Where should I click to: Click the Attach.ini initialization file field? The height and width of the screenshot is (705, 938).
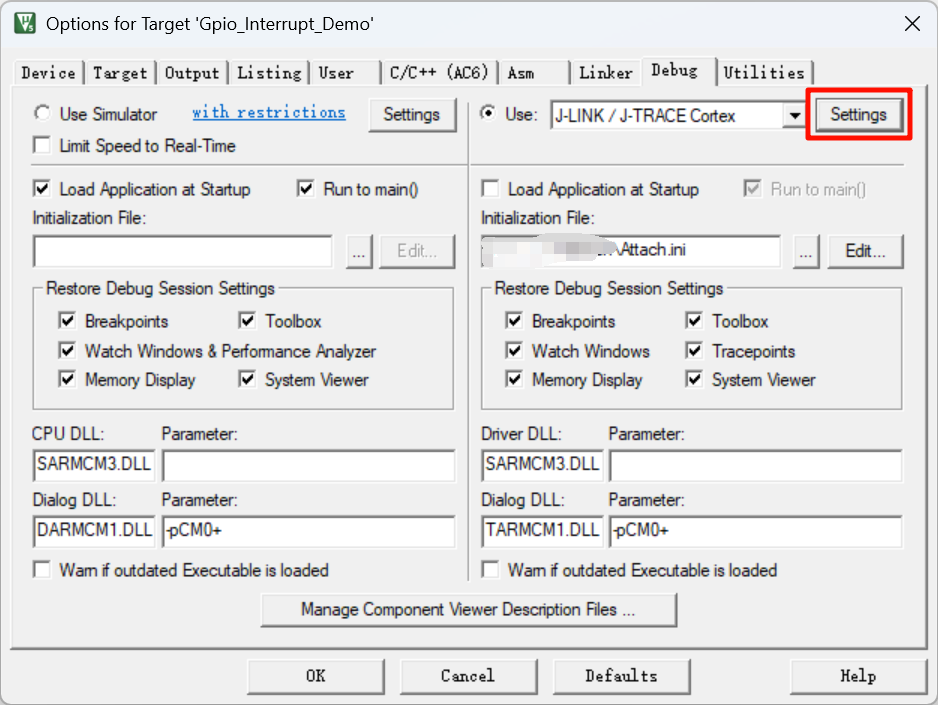(x=631, y=251)
